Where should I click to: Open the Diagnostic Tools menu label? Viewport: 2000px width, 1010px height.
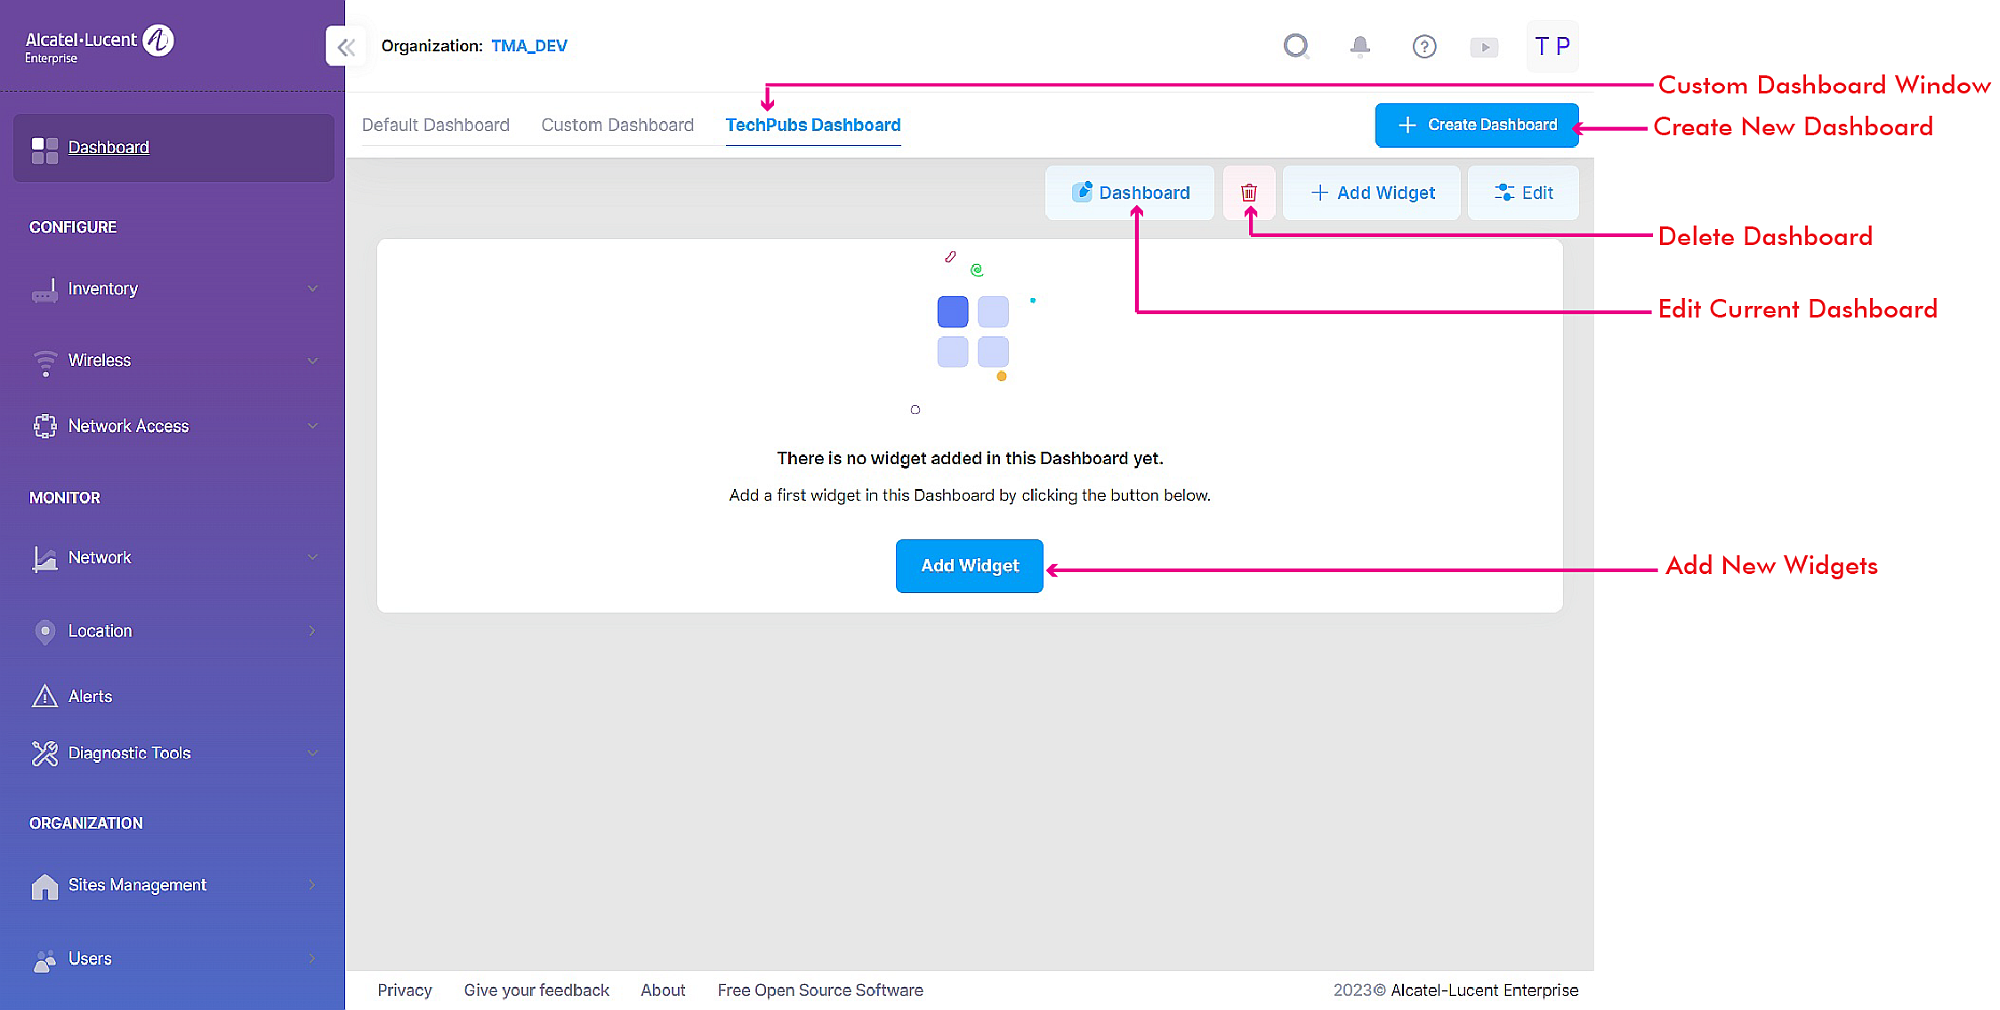point(129,753)
